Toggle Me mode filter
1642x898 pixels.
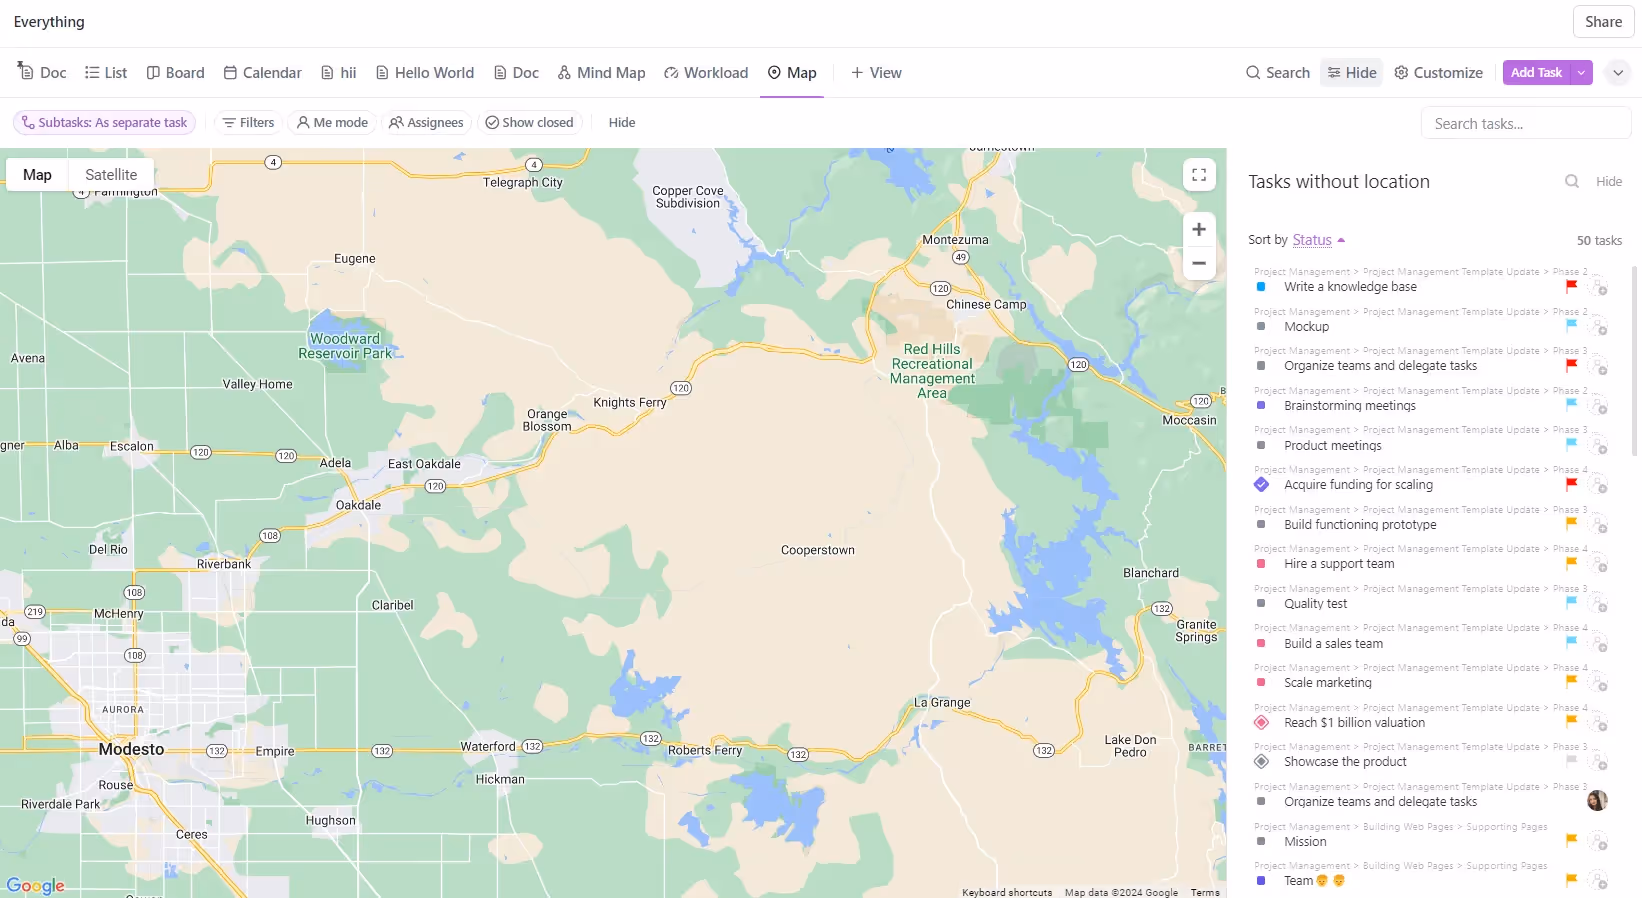pos(332,122)
